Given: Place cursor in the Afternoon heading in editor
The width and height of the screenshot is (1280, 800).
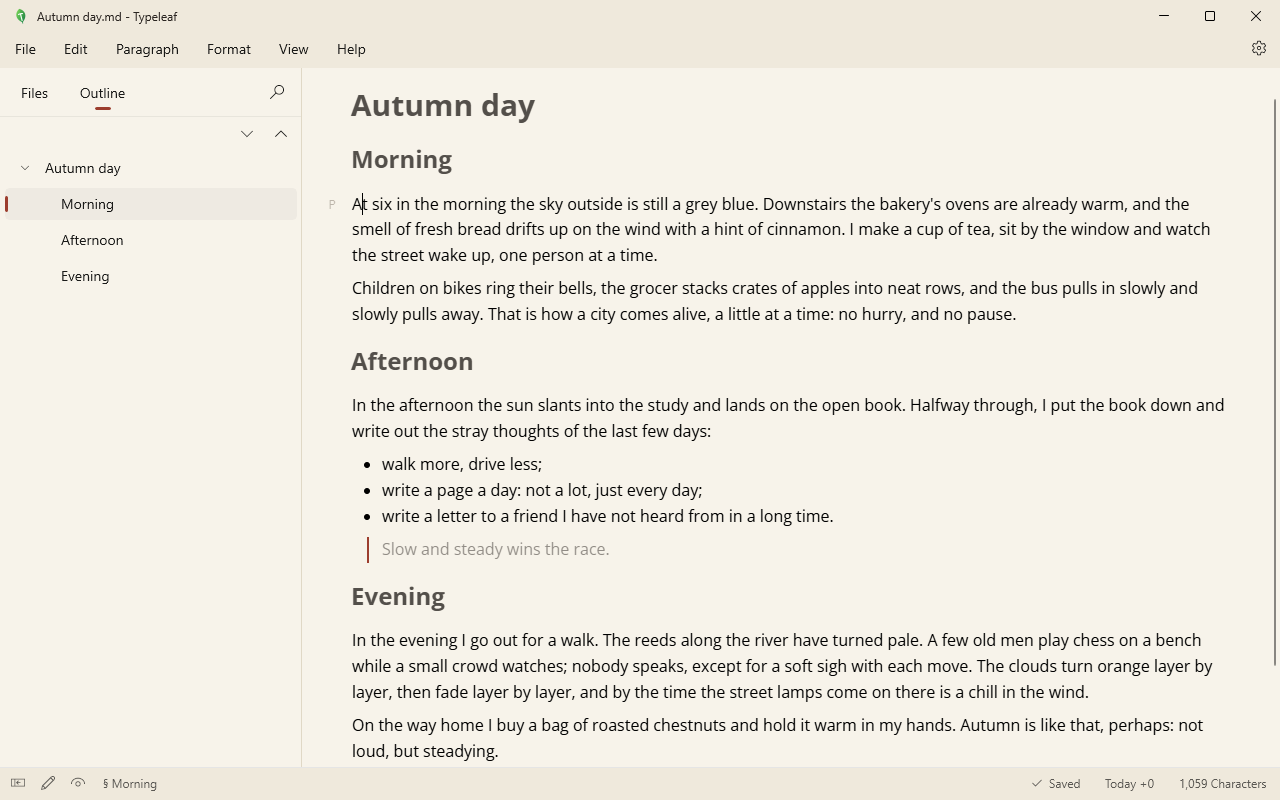Looking at the screenshot, I should [412, 361].
